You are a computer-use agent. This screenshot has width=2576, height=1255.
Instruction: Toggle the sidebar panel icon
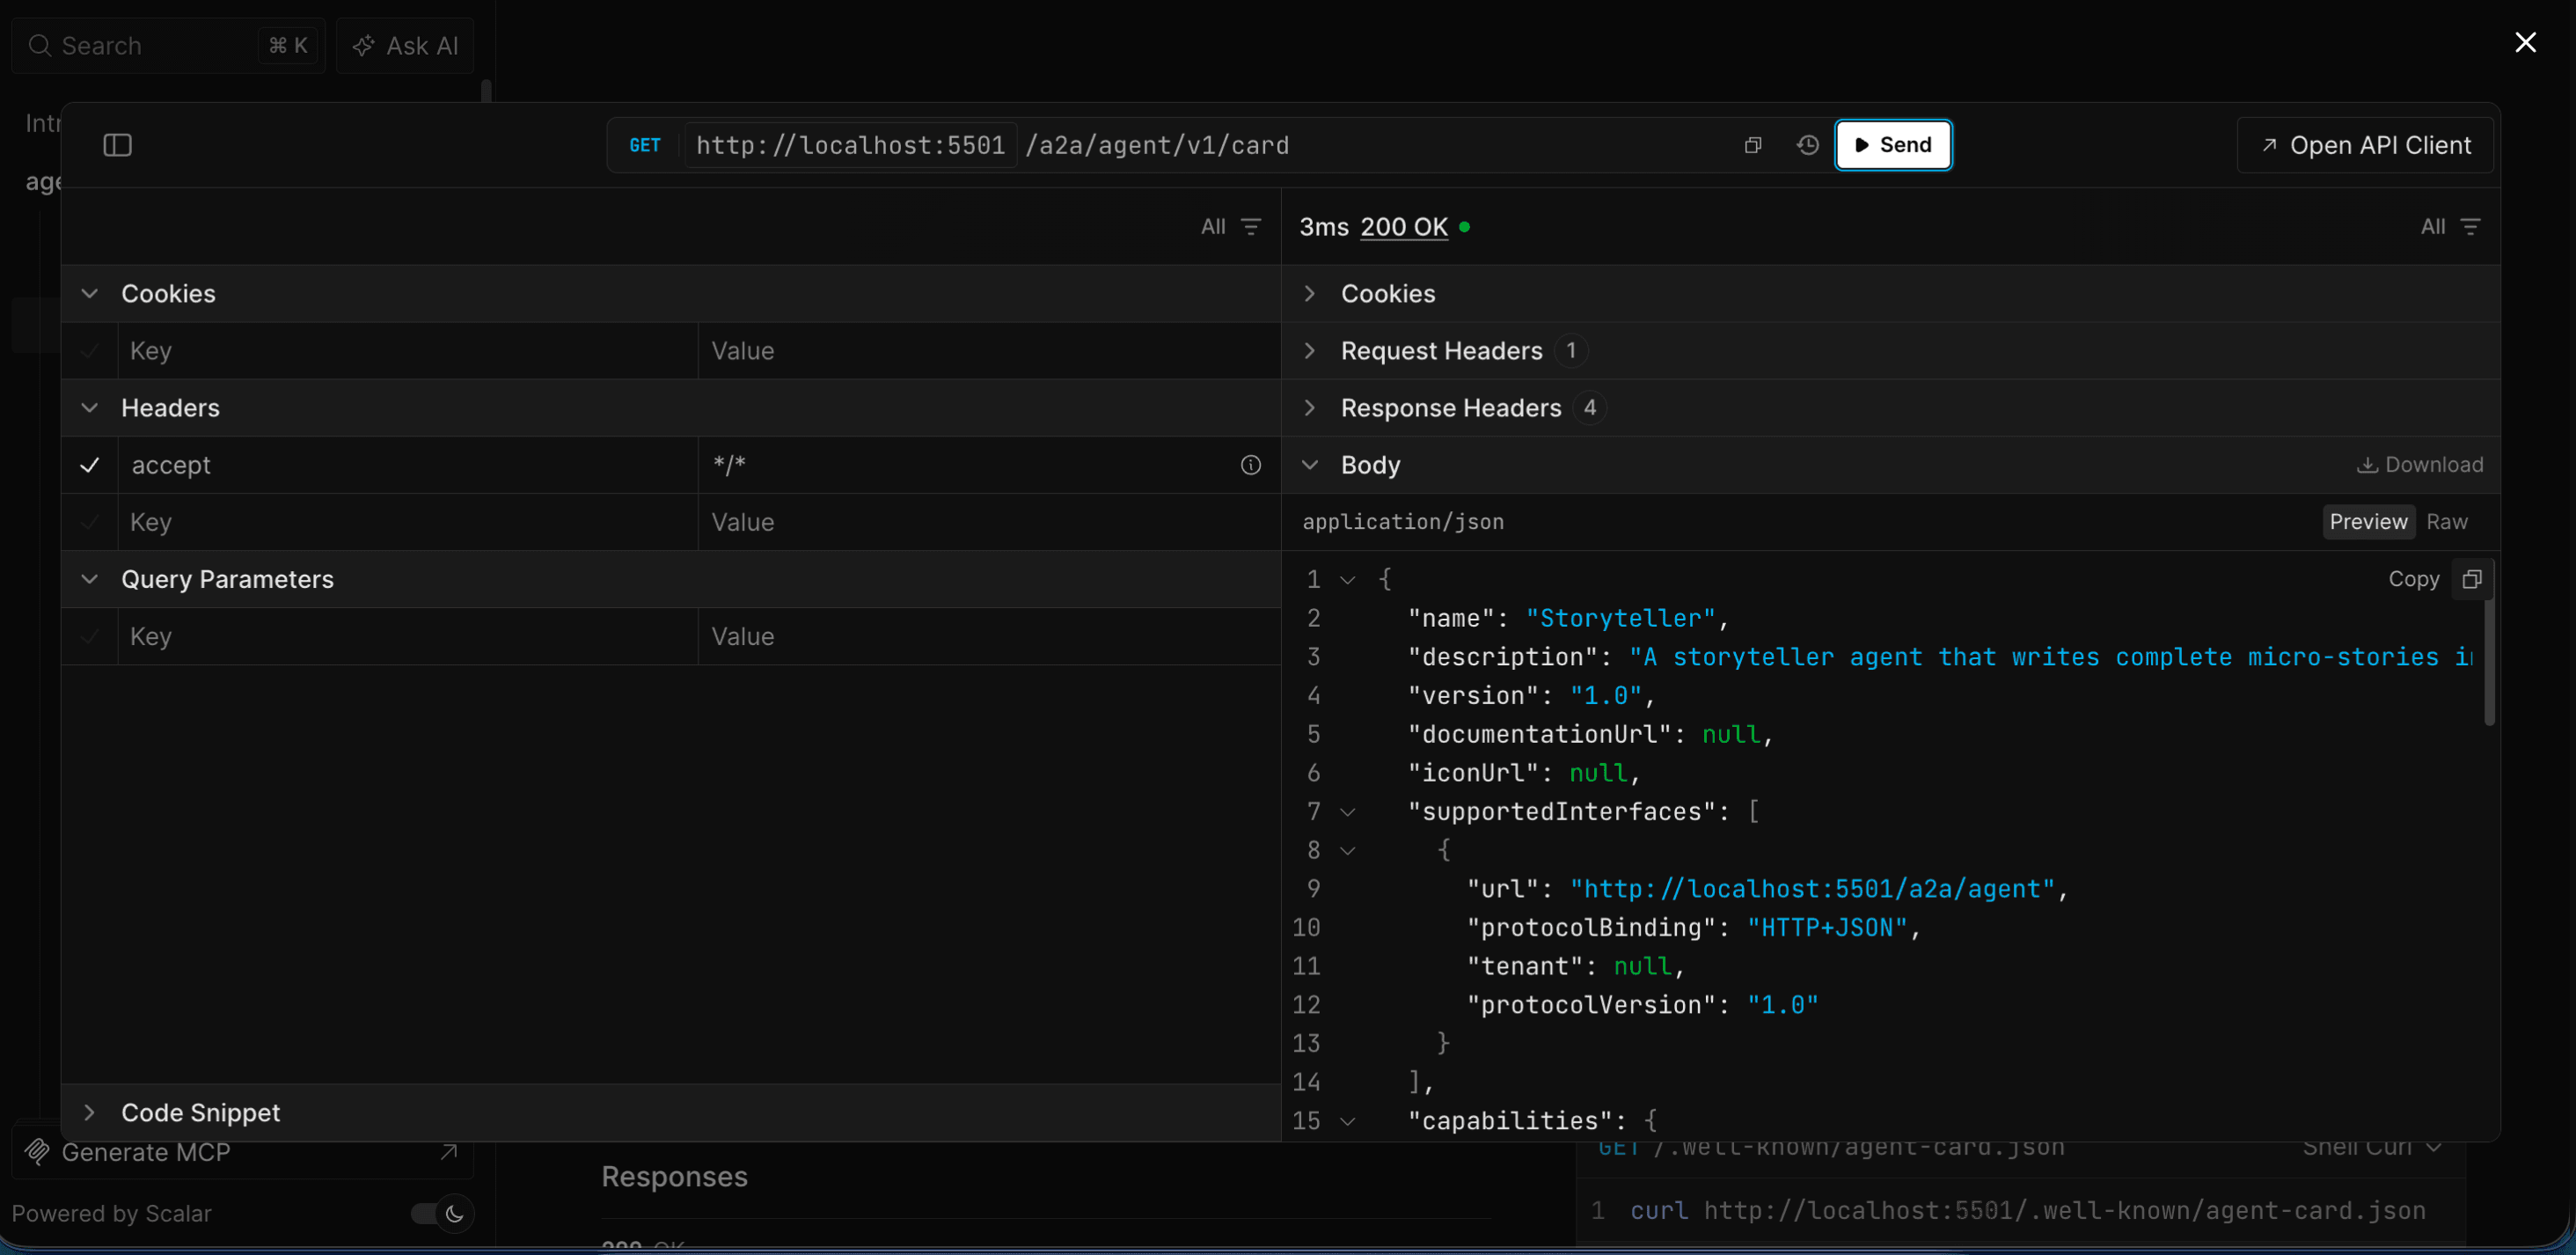coord(118,145)
